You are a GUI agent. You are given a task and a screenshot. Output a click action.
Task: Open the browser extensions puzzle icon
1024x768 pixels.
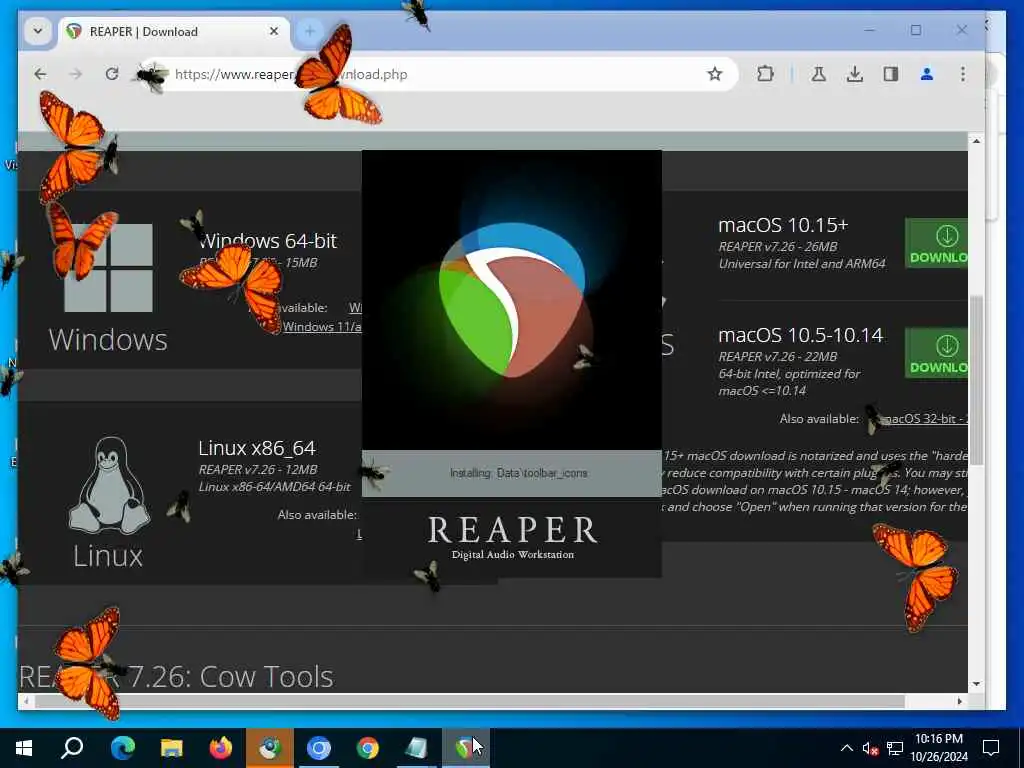765,74
